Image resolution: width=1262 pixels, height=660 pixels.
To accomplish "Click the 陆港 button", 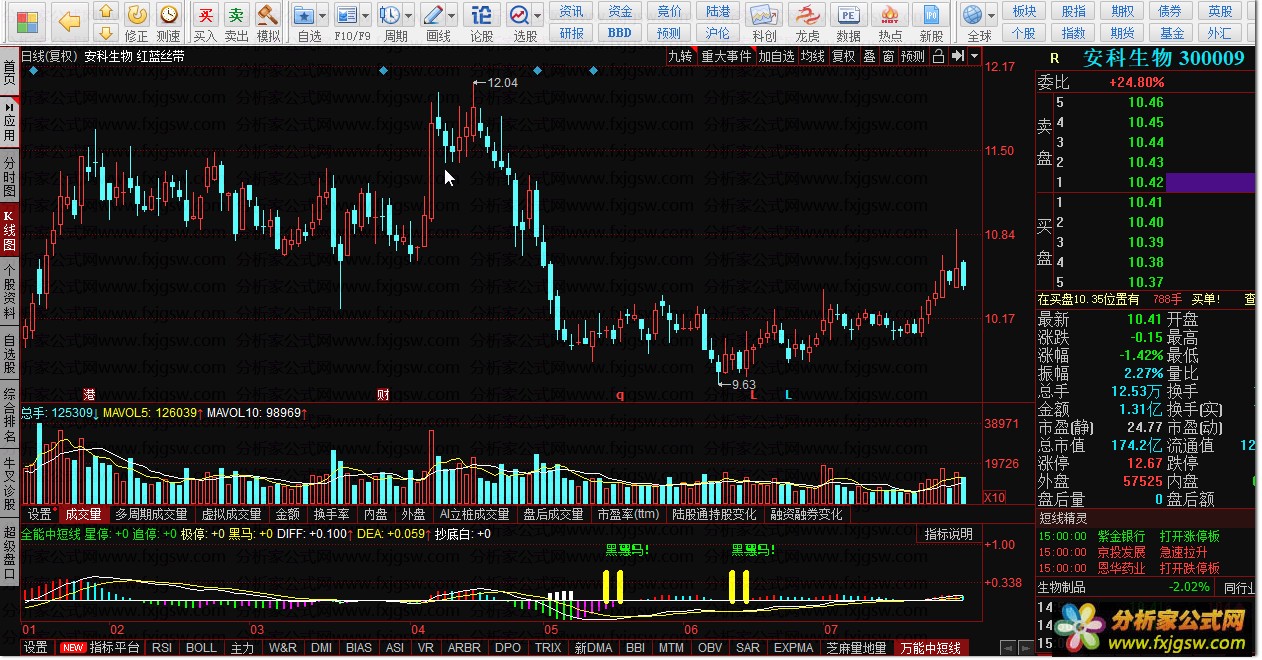I will point(718,11).
